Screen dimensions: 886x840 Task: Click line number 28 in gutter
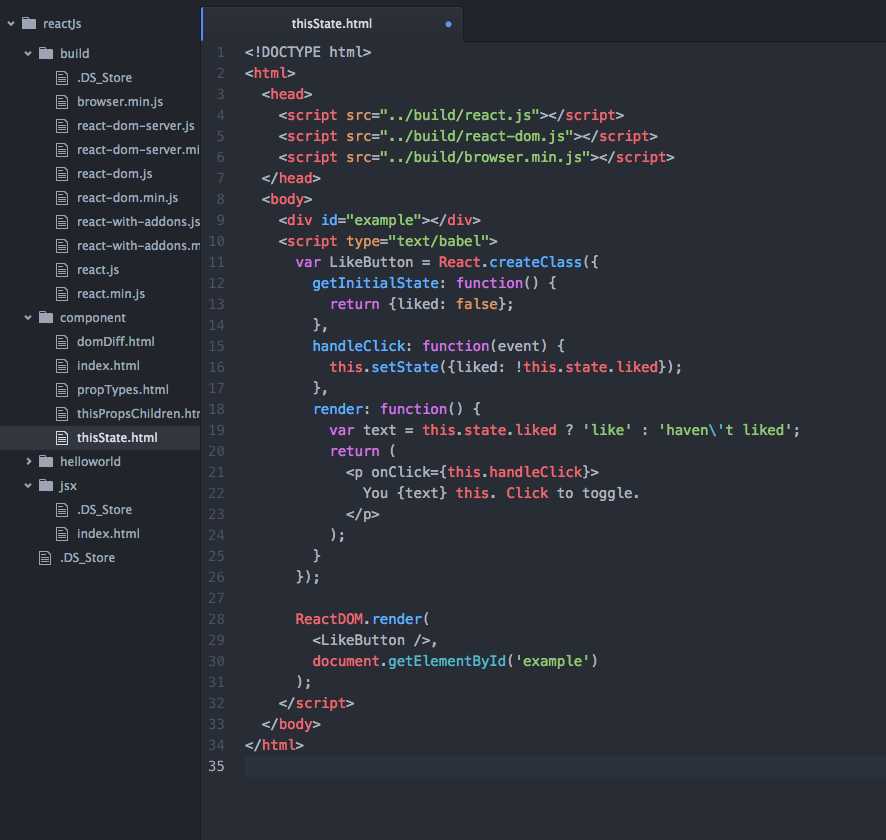(216, 619)
